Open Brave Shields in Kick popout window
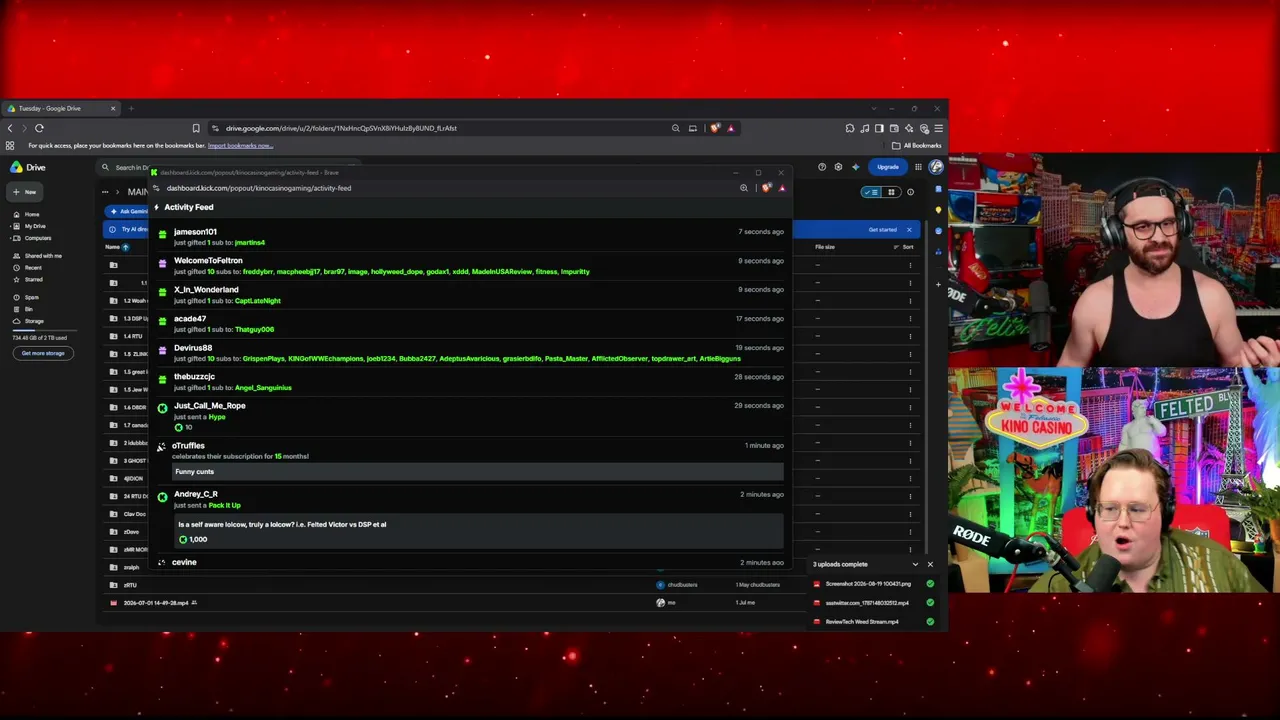 [766, 188]
